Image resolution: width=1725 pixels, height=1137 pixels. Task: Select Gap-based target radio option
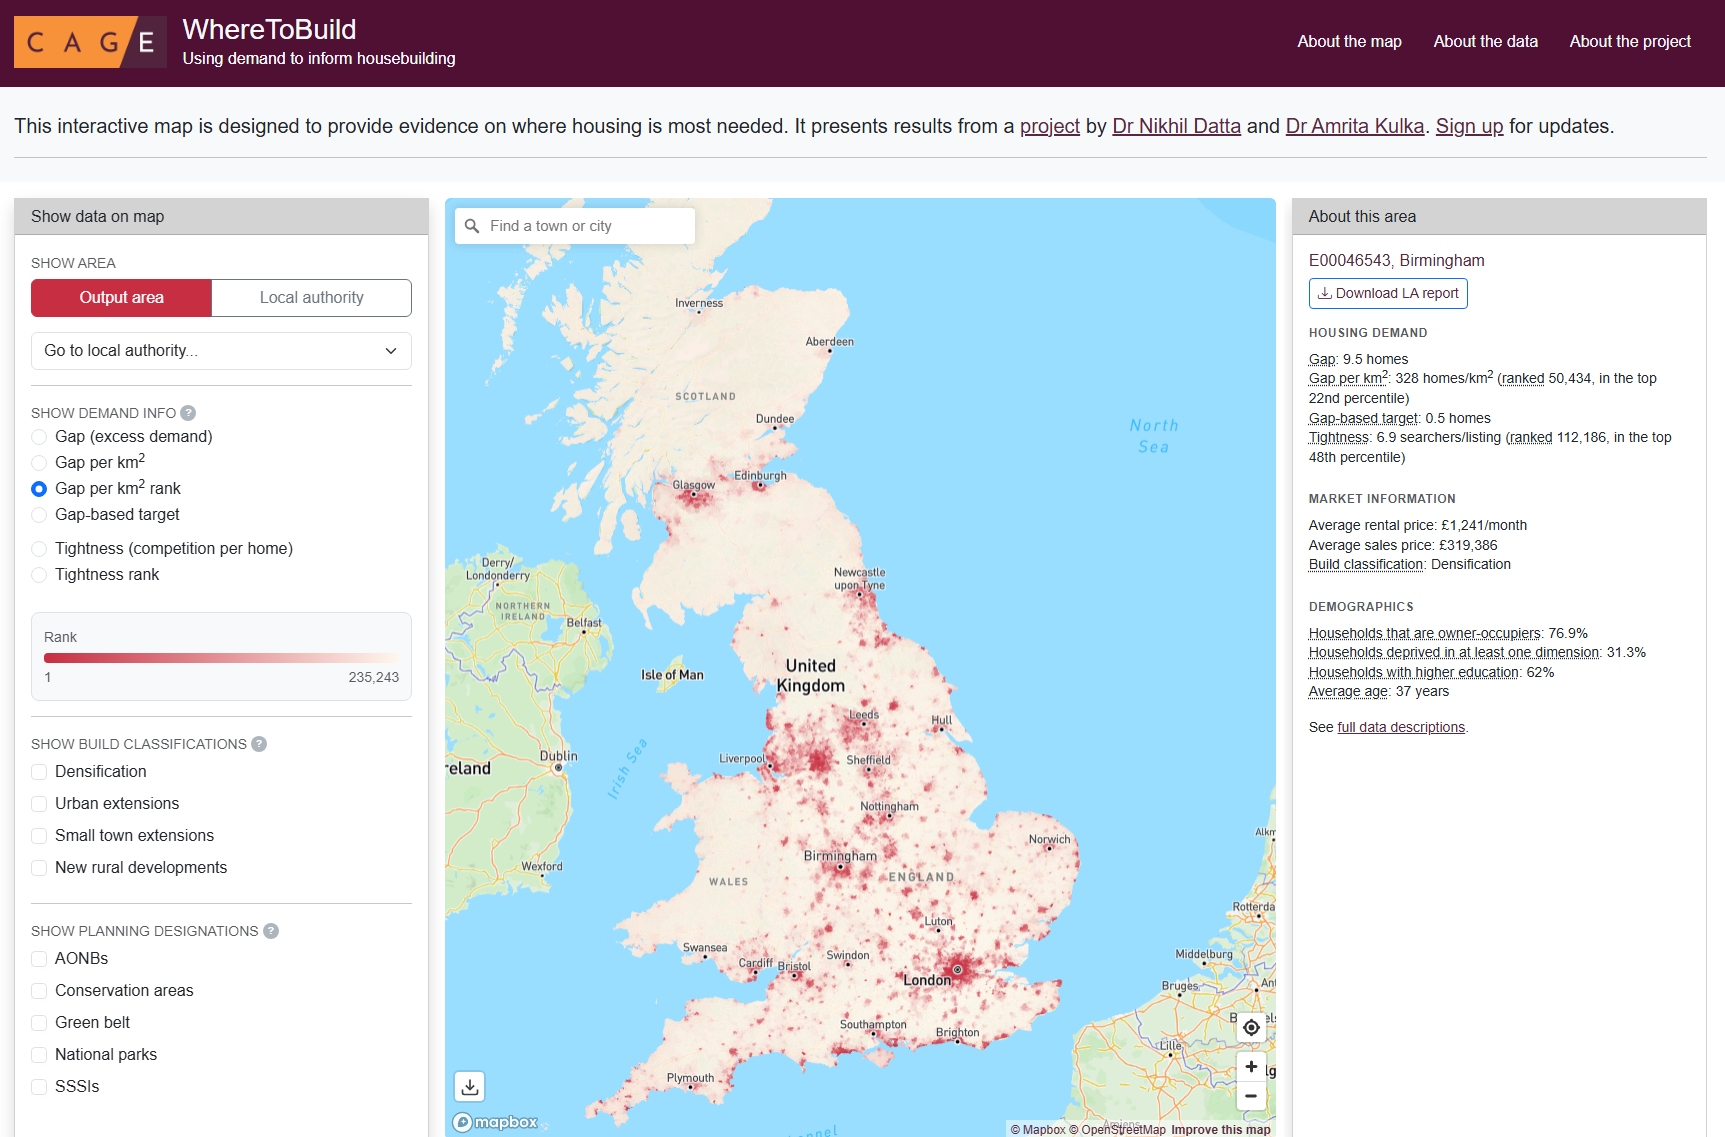pyautogui.click(x=39, y=515)
